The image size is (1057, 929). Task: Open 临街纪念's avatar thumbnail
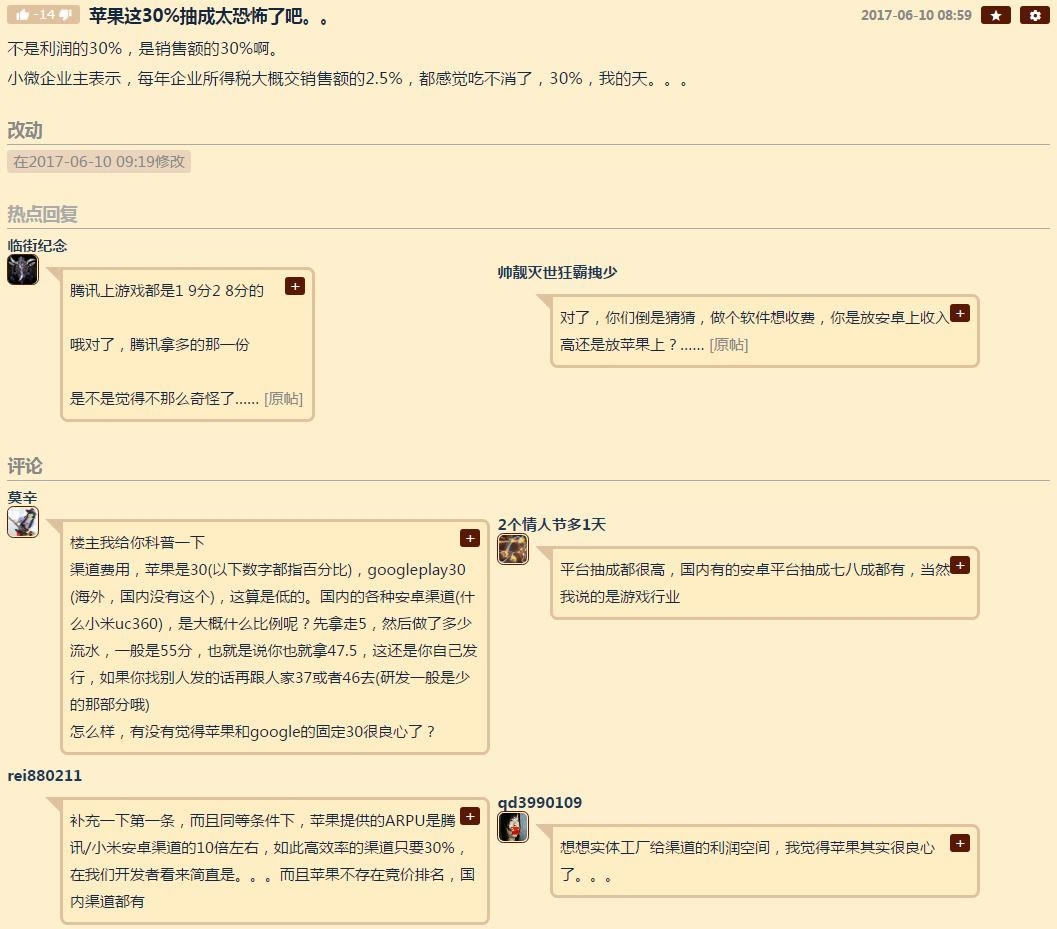click(x=22, y=270)
